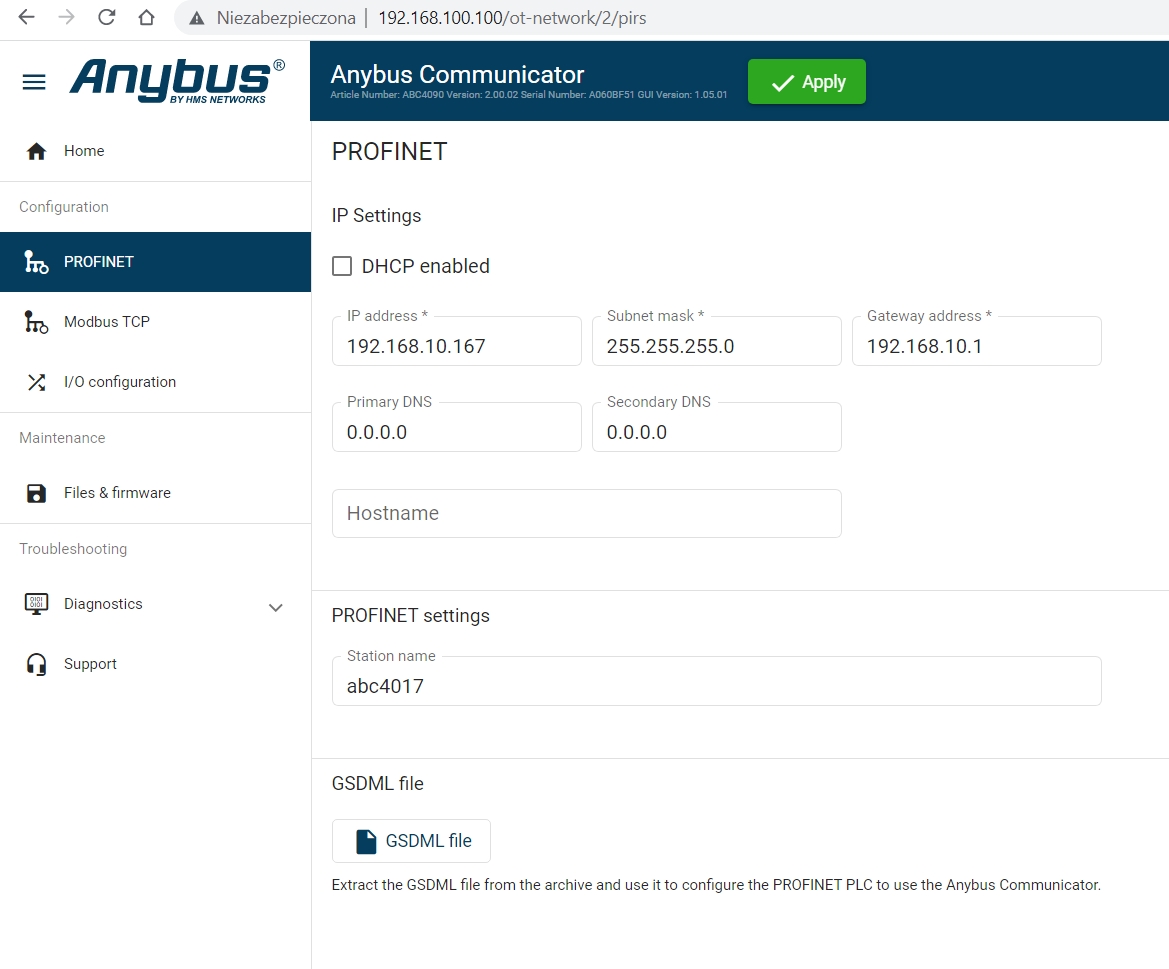1169x969 pixels.
Task: Open Files & firmware section
Action: pos(155,493)
